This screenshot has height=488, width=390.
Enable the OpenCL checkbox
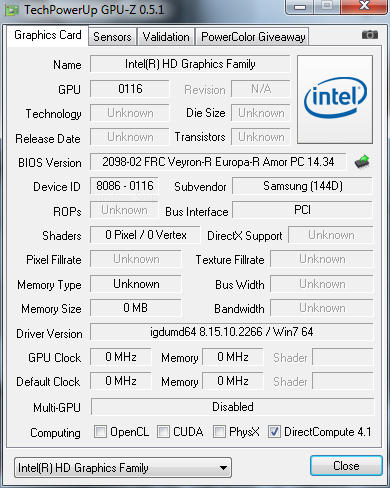(x=100, y=432)
